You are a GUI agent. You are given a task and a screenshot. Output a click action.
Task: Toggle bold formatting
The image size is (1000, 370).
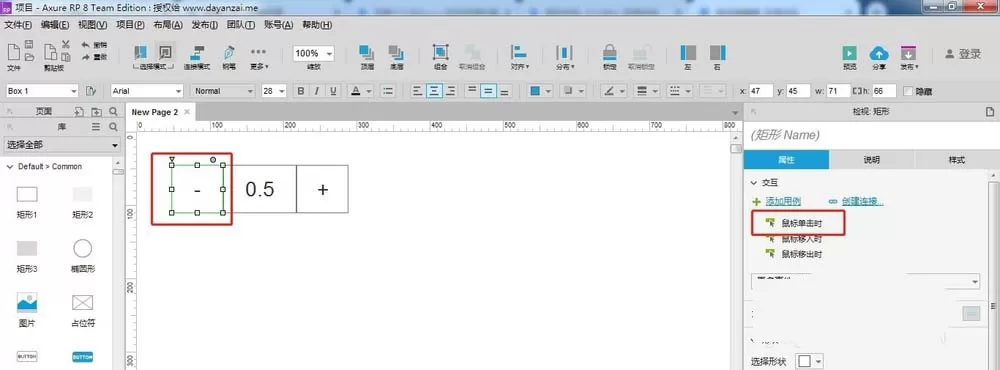click(x=301, y=91)
